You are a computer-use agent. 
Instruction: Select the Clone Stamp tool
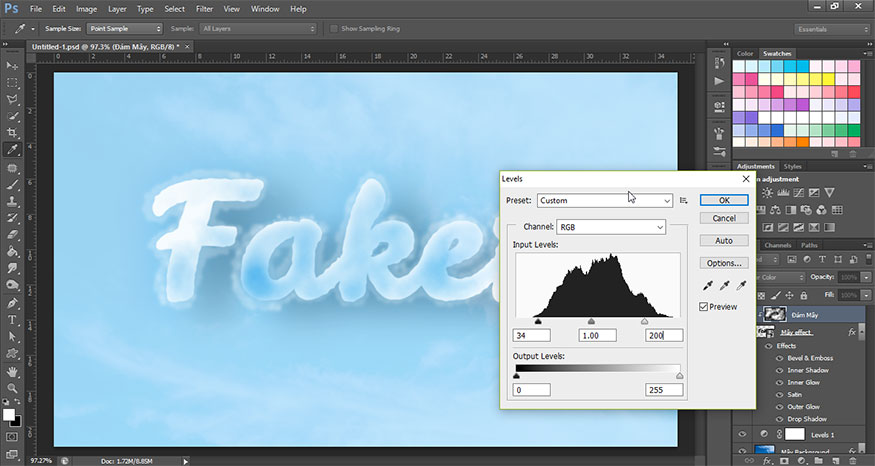coord(12,201)
